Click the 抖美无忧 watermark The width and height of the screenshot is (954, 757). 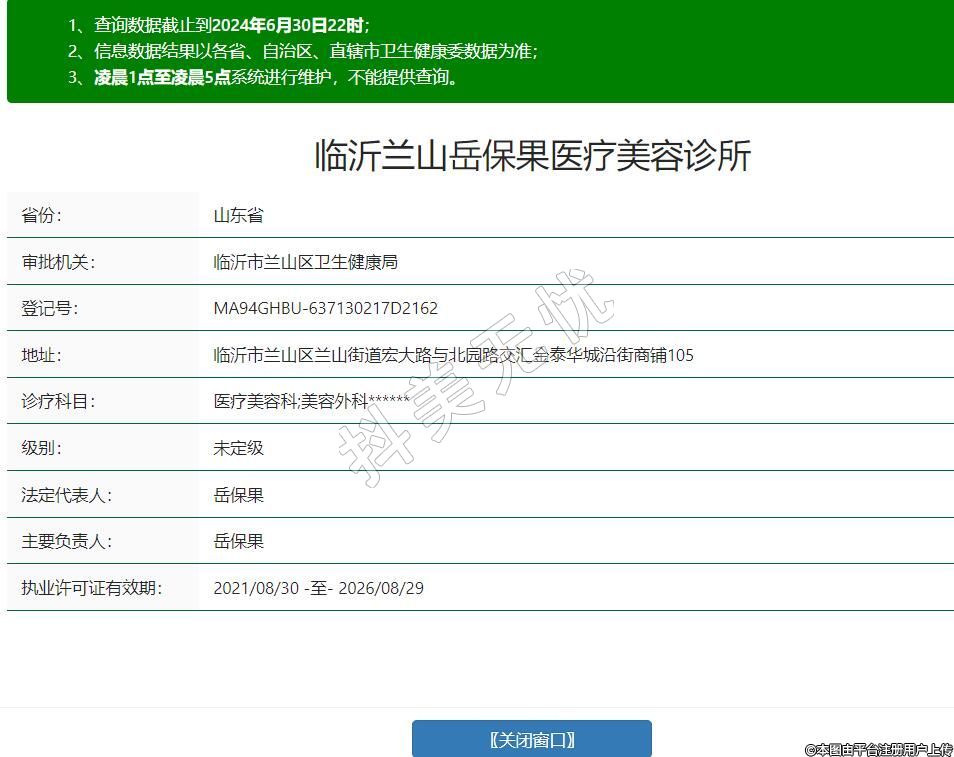(474, 378)
